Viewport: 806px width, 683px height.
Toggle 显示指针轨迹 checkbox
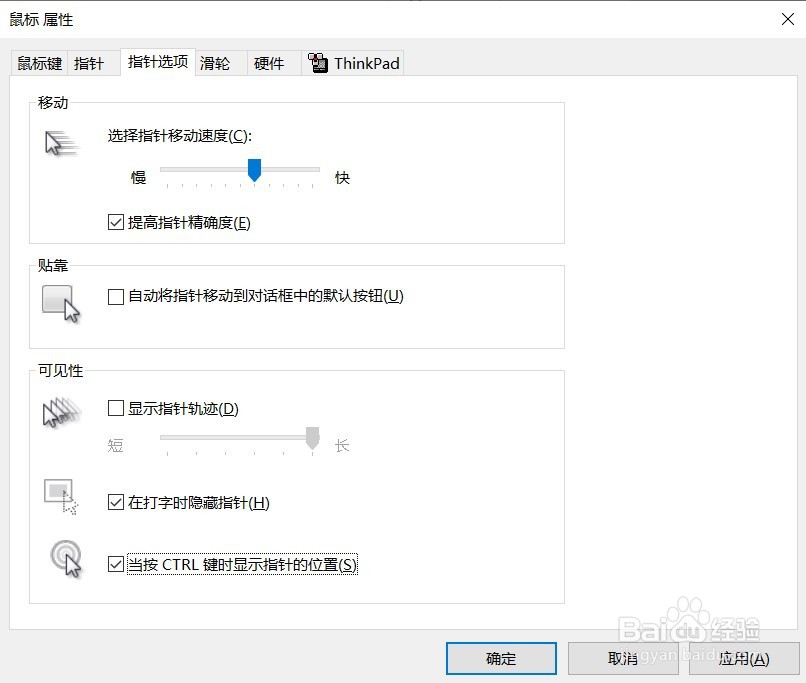click(116, 408)
